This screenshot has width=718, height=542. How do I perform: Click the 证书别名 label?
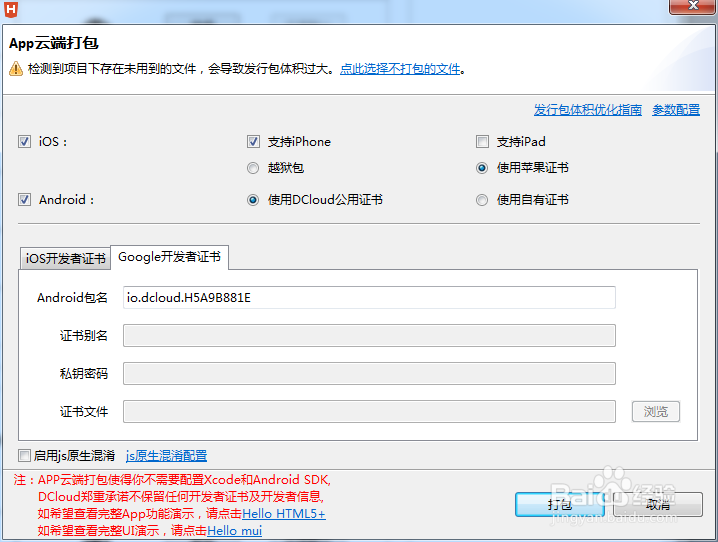pyautogui.click(x=84, y=336)
